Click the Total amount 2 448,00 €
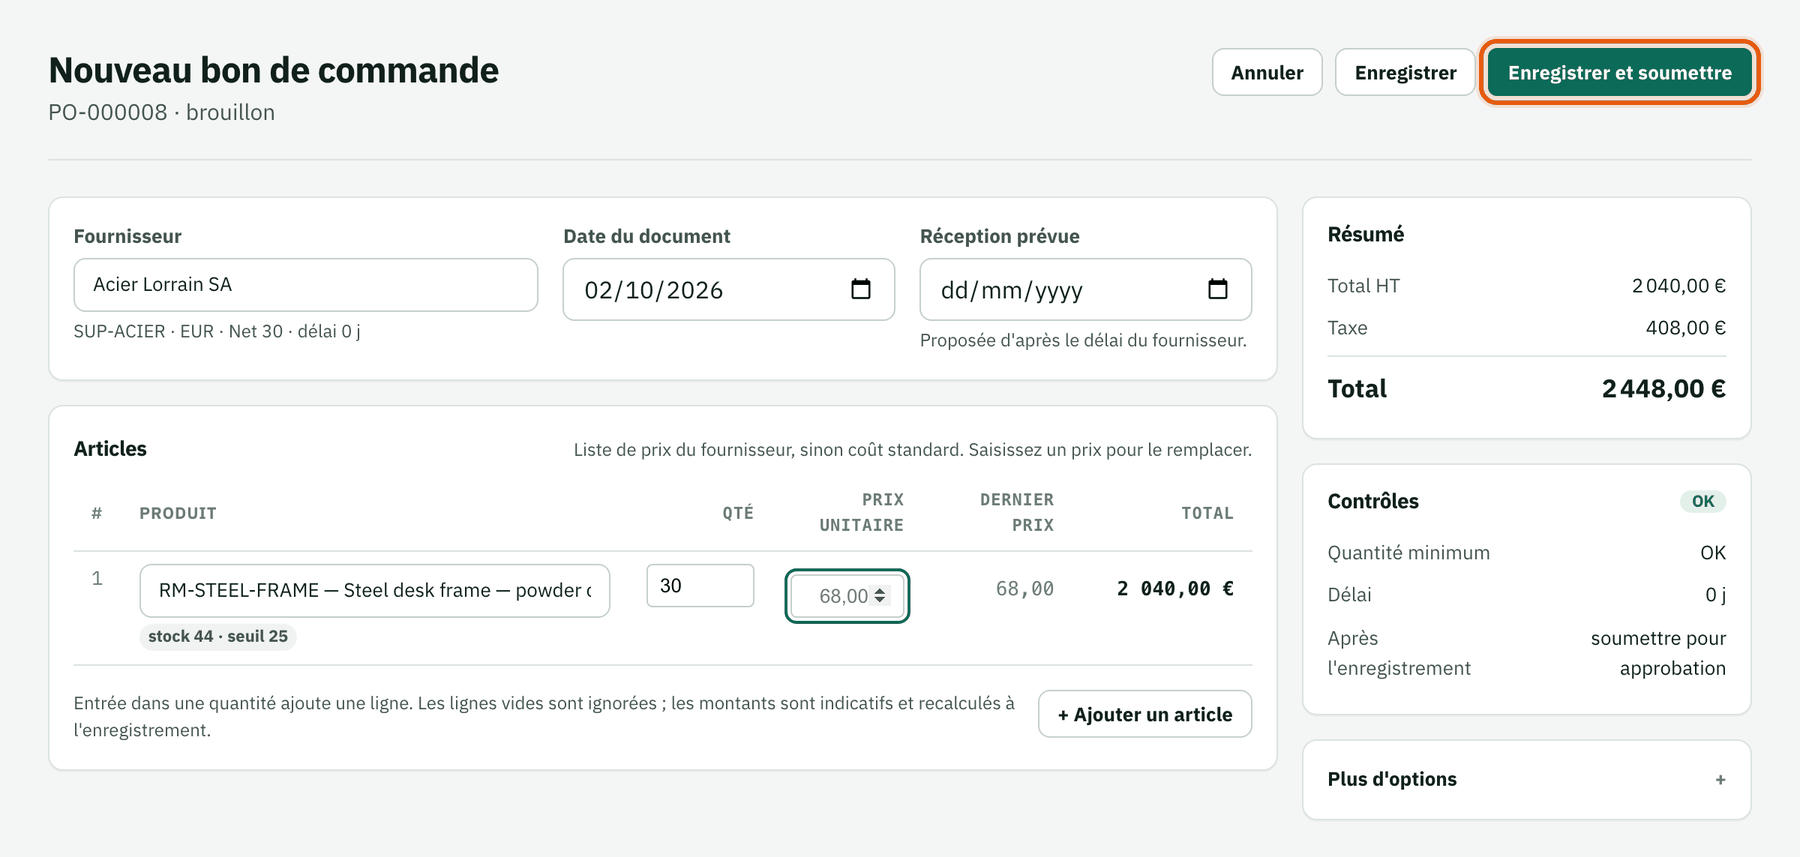Screen dimensions: 1800x857 [x=1664, y=389]
